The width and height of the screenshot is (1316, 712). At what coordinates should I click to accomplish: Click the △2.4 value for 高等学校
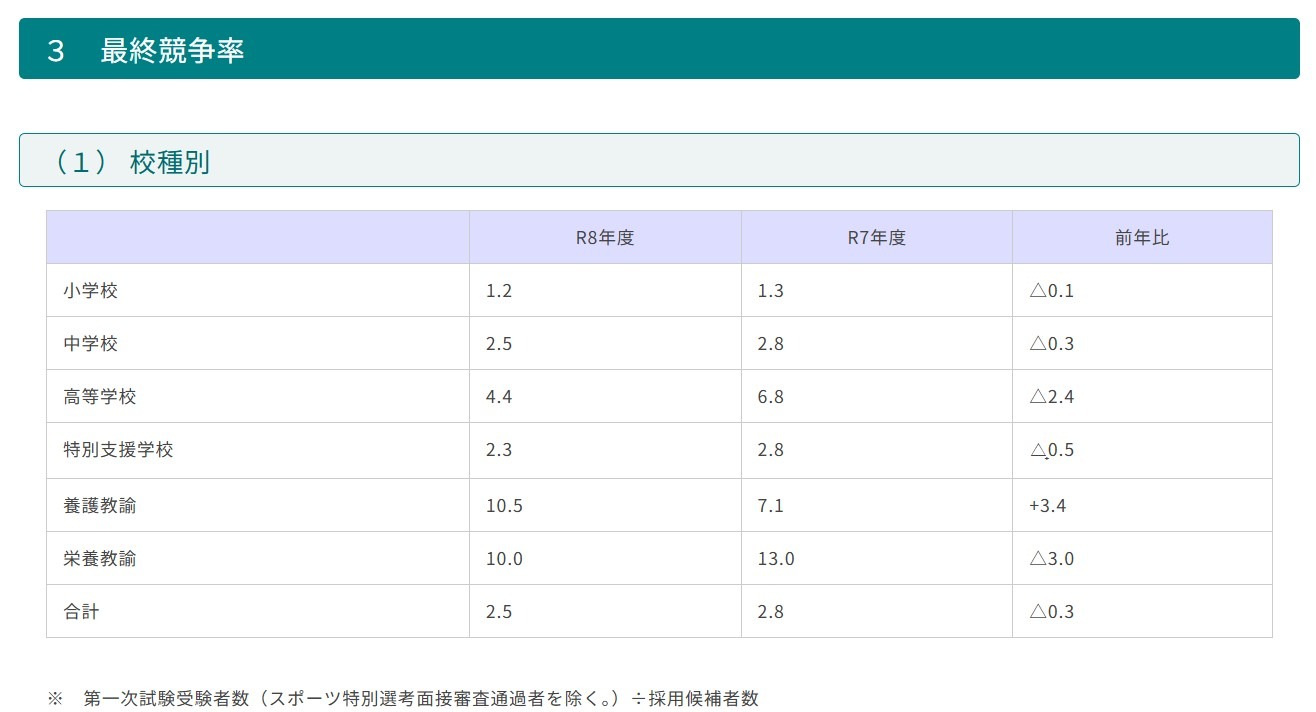point(1051,397)
